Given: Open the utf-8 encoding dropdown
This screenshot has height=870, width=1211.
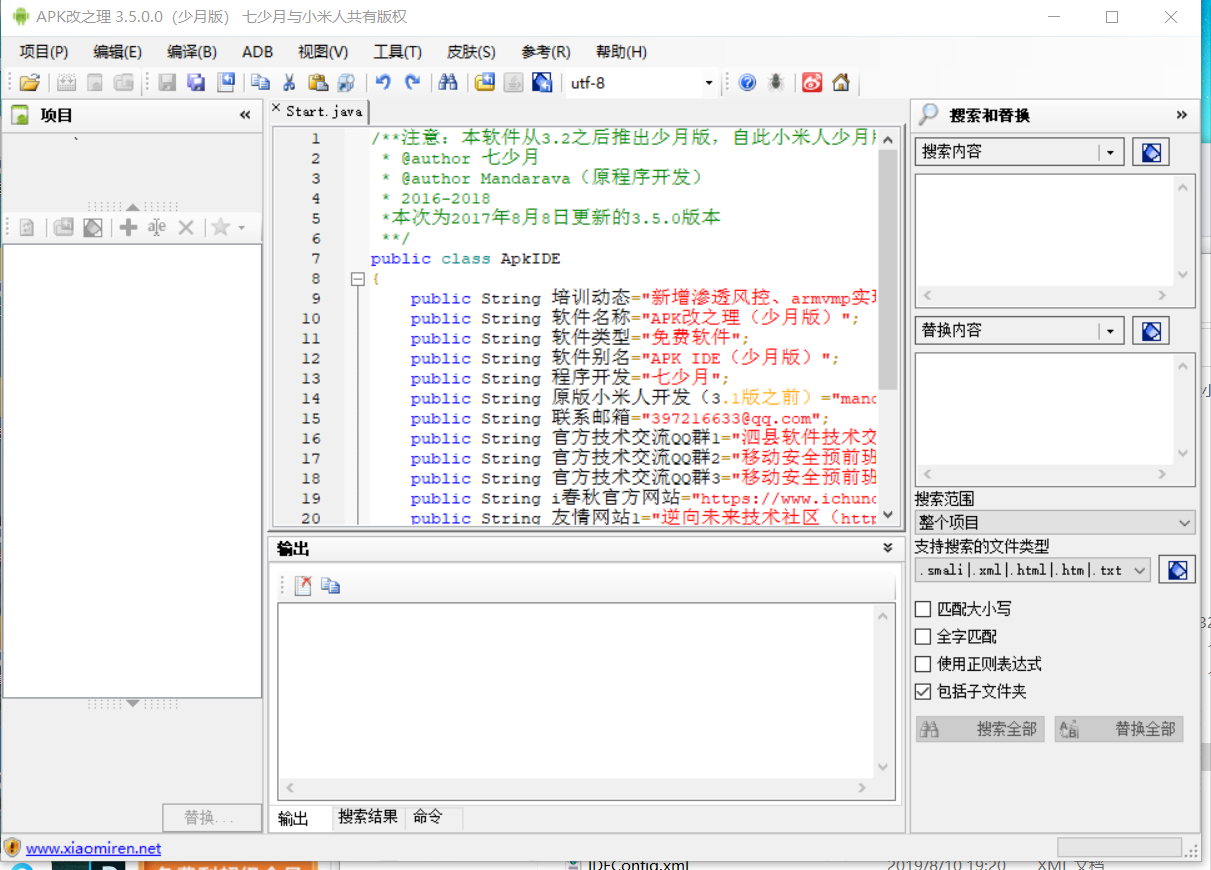Looking at the screenshot, I should point(709,83).
